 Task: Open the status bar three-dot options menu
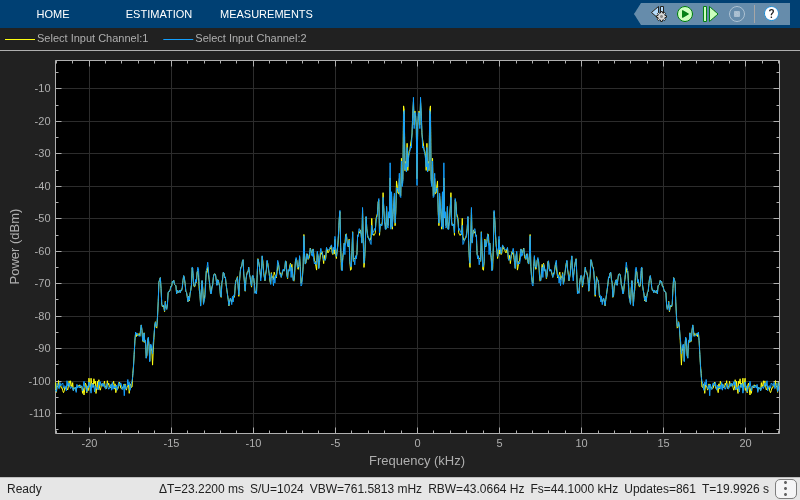point(785,489)
